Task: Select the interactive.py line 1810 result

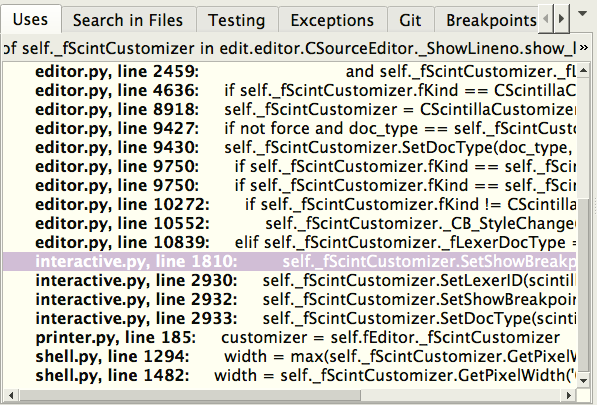Action: (289, 261)
